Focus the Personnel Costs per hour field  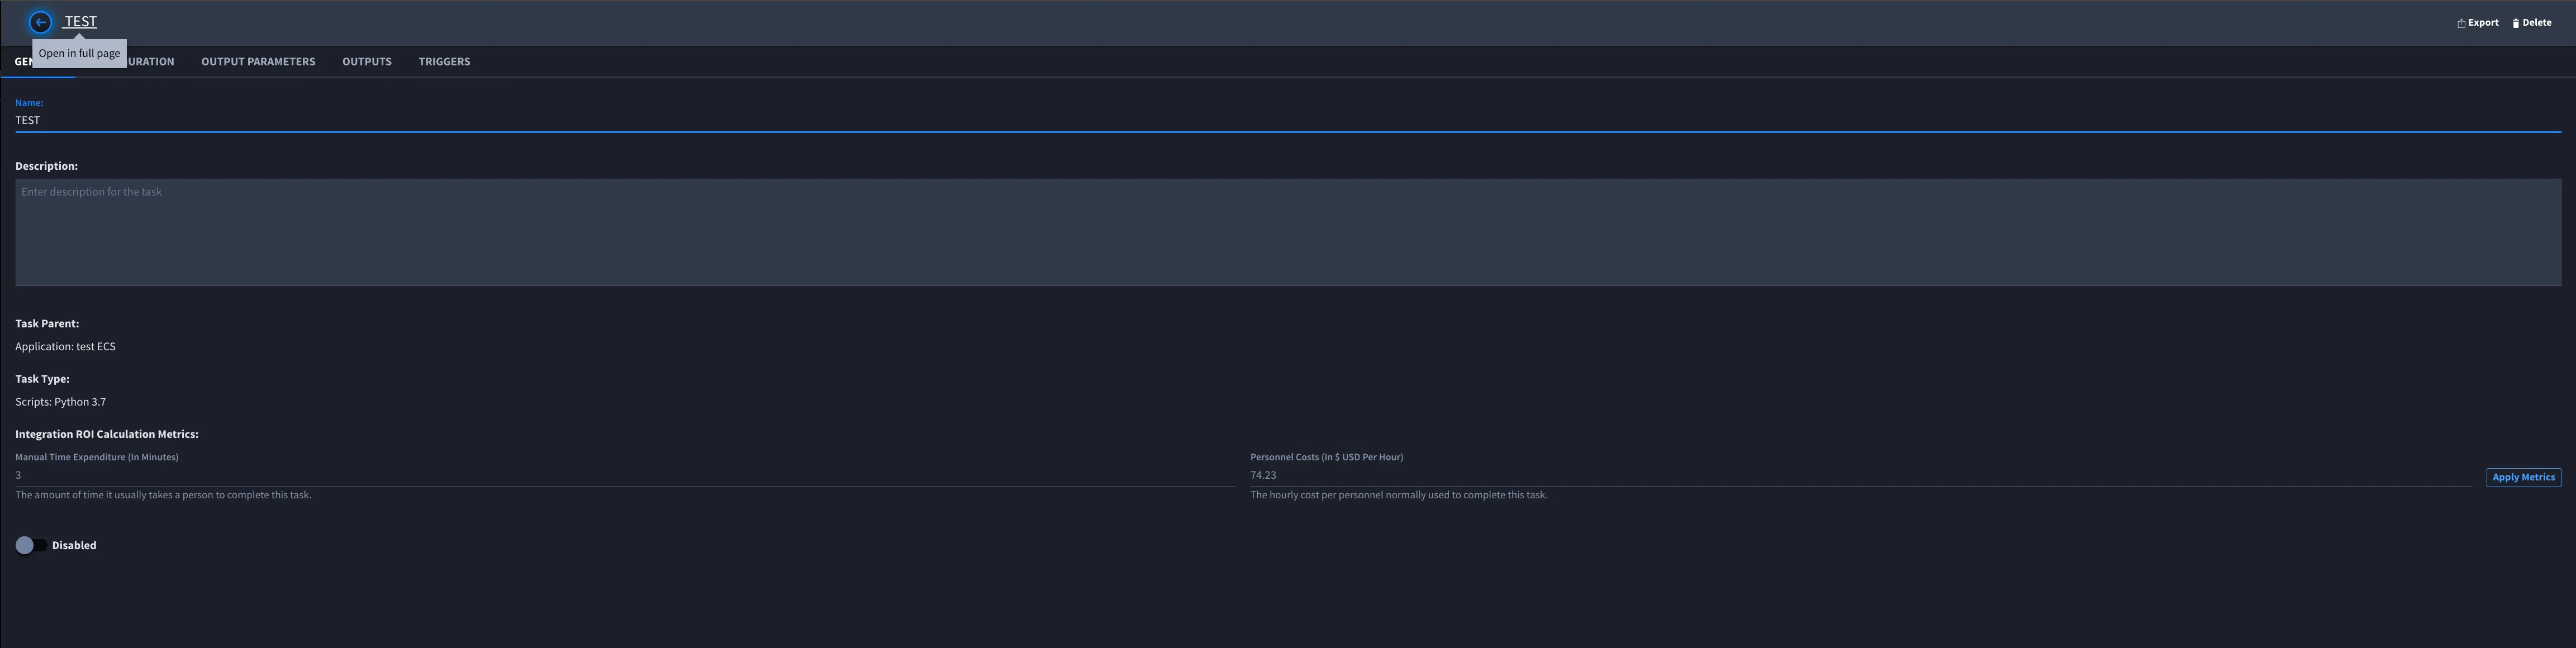(1860, 475)
